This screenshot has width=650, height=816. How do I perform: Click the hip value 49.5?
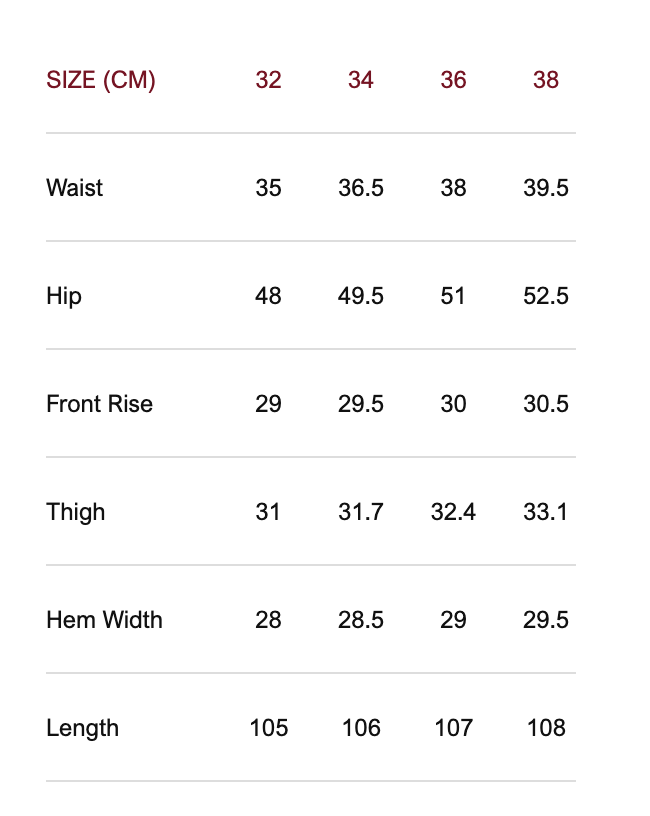[x=361, y=296]
